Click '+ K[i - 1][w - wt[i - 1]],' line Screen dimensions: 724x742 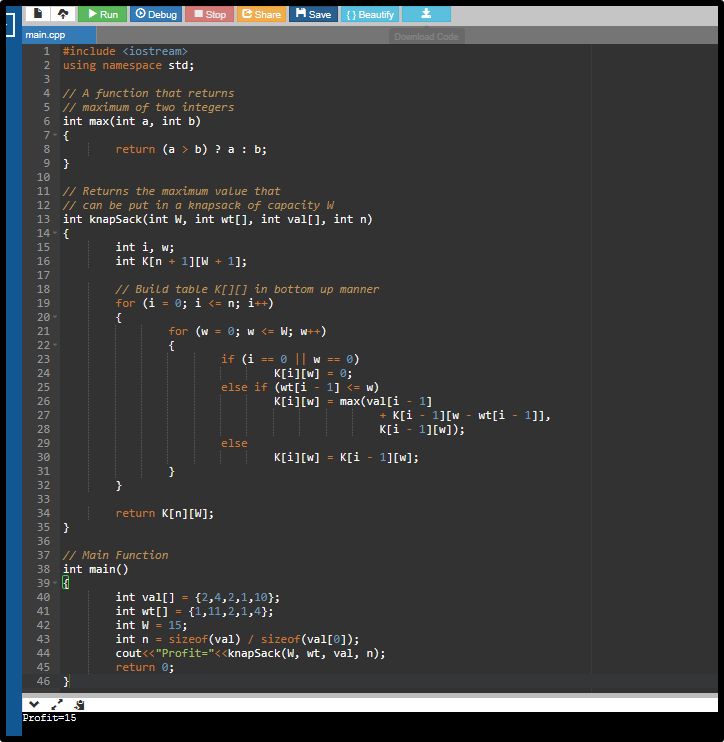coord(465,415)
